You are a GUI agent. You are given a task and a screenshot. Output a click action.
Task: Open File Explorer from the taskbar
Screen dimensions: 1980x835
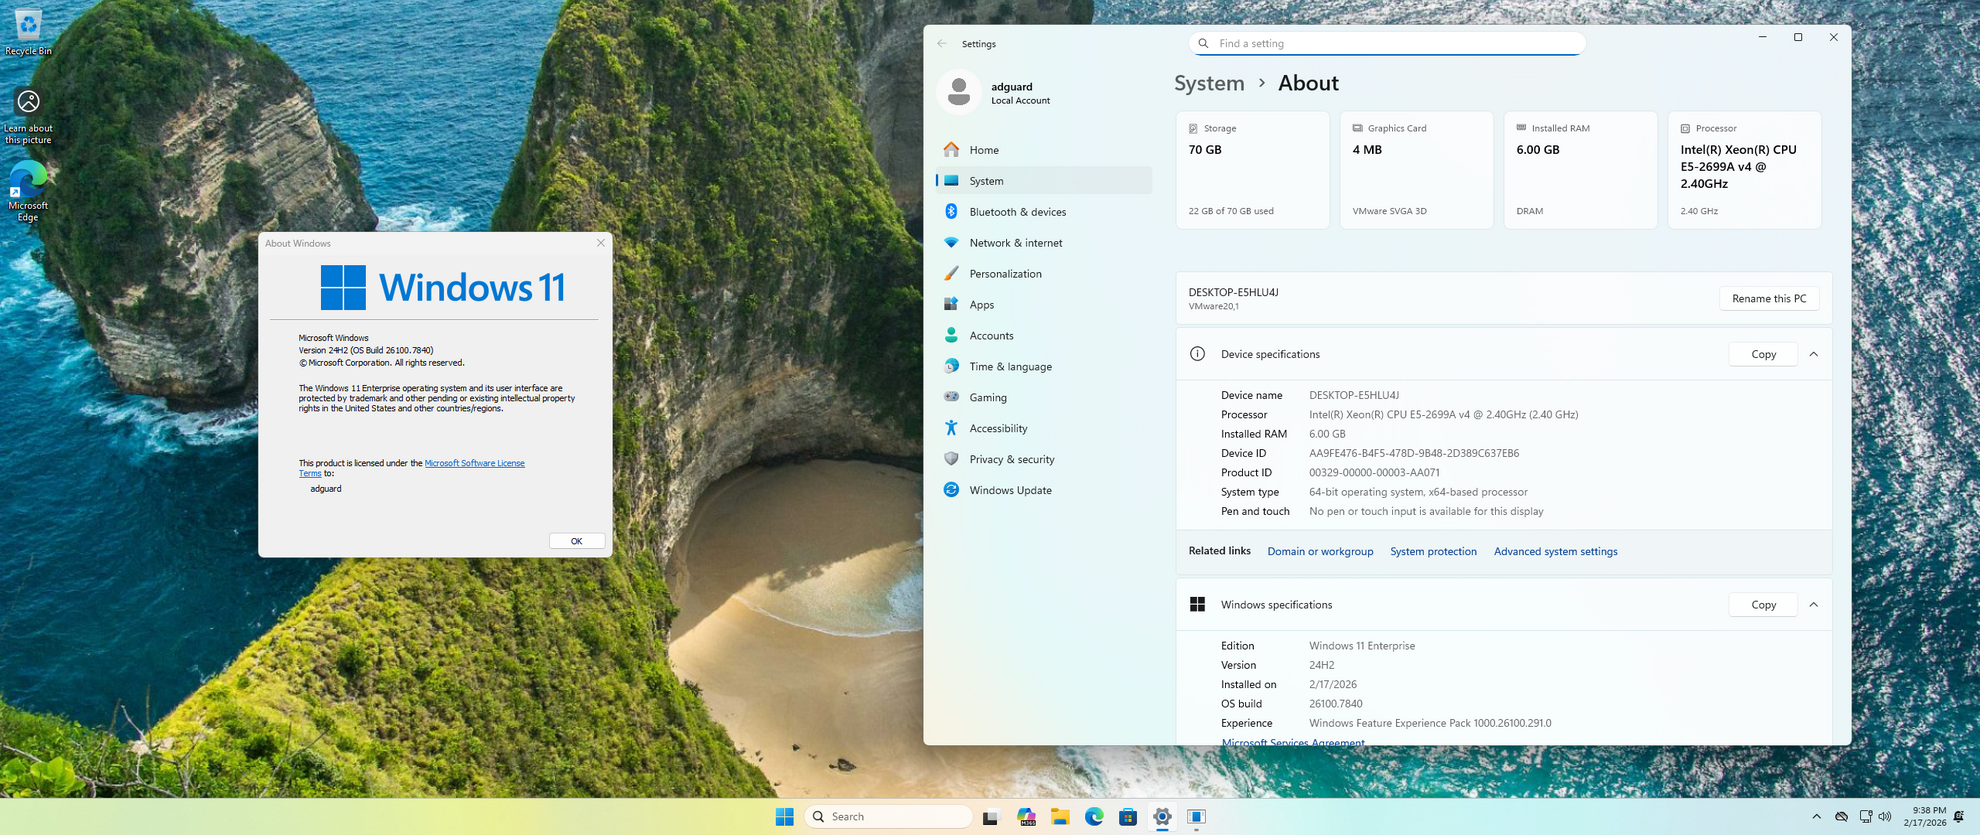1060,817
